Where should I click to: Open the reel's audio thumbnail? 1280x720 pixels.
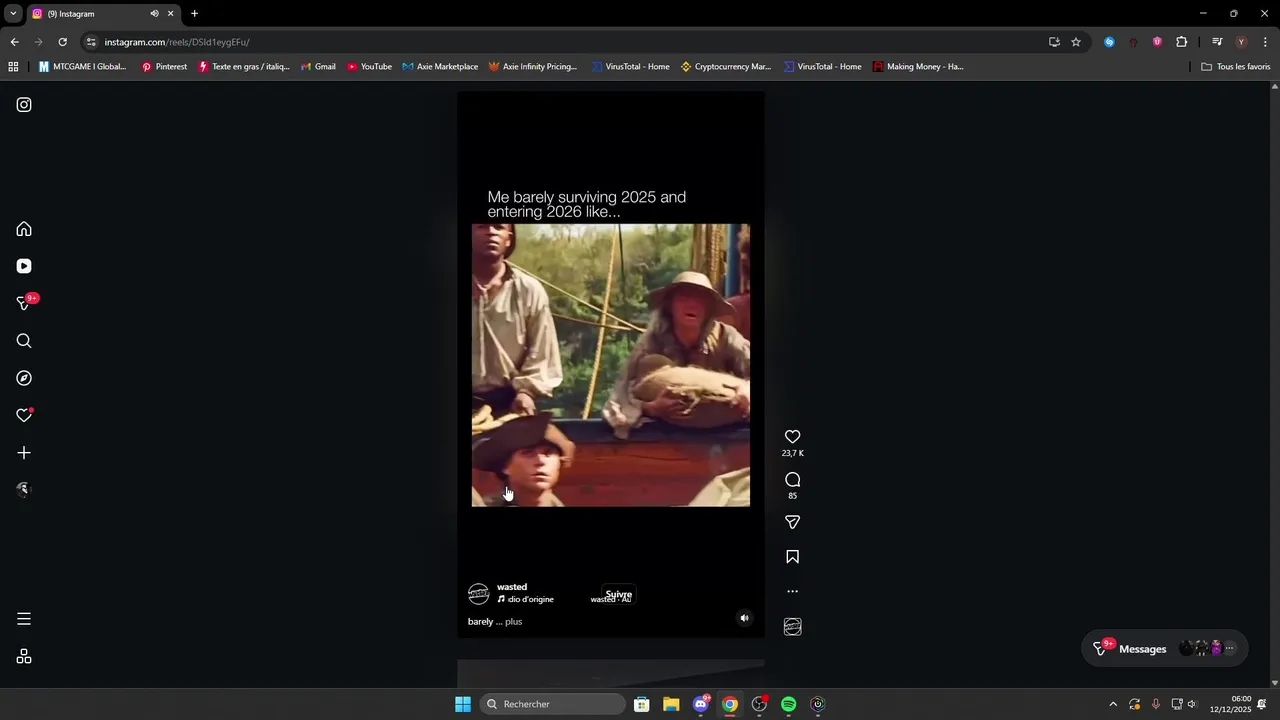(792, 627)
